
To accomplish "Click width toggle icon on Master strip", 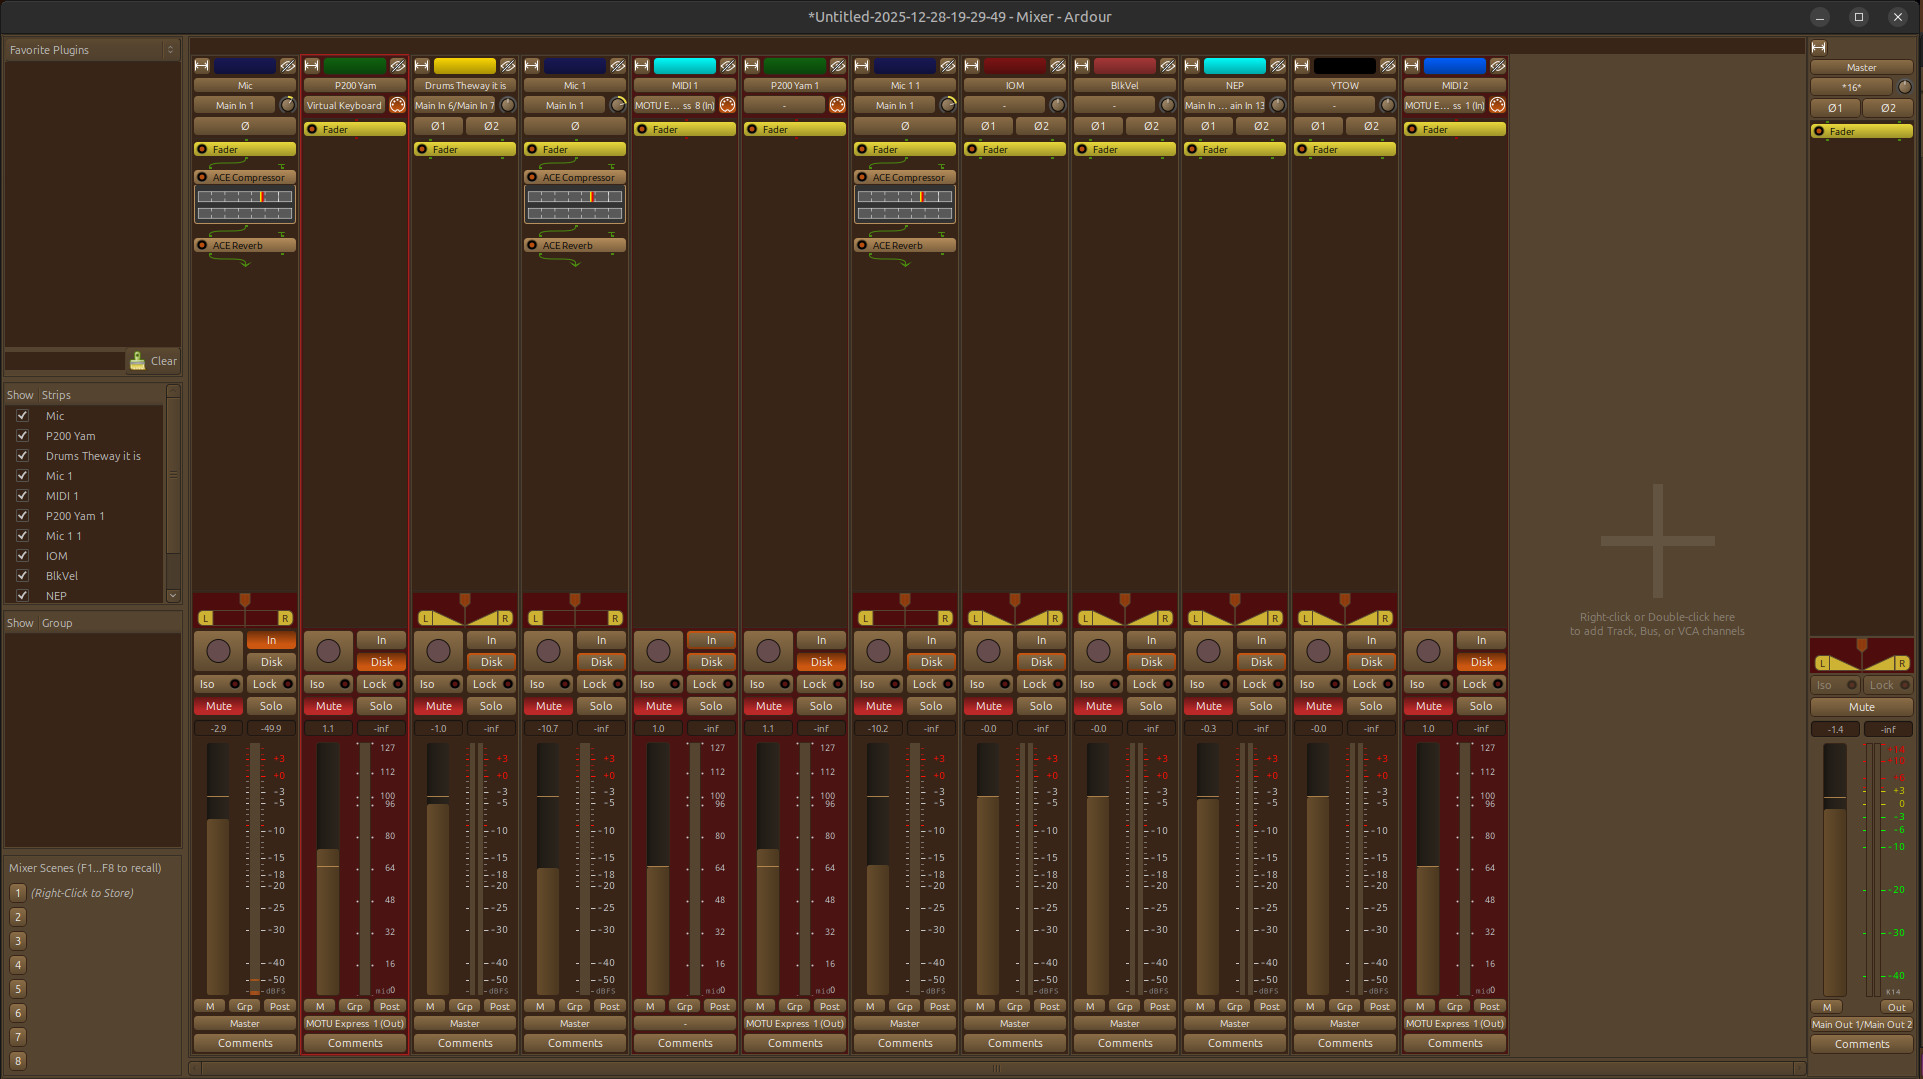I will [1819, 47].
